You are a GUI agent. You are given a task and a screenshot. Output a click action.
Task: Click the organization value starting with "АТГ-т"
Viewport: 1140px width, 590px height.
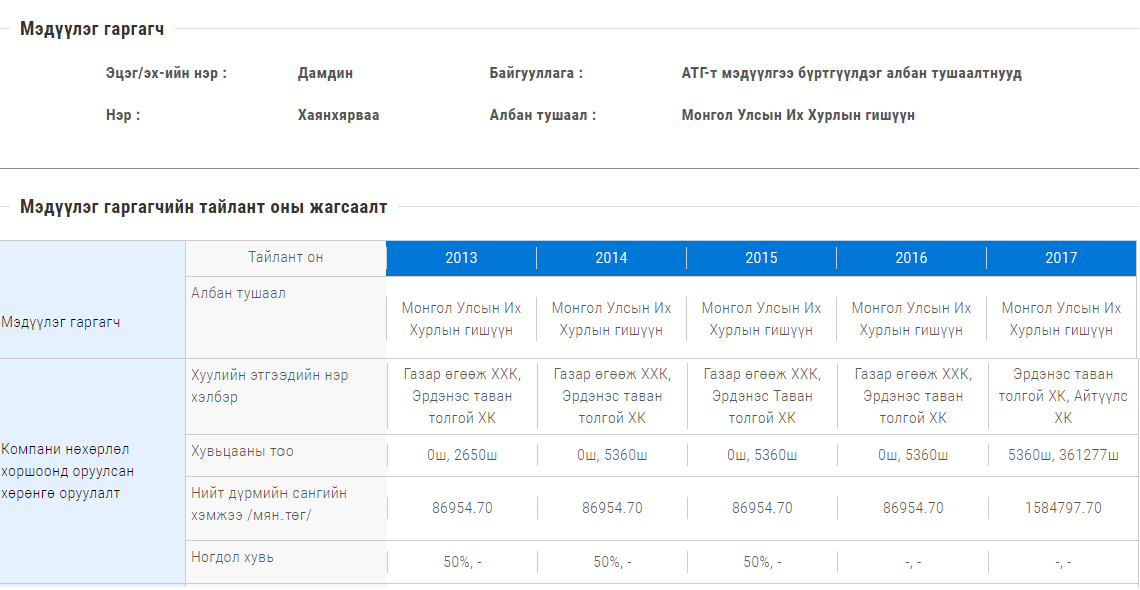[851, 73]
